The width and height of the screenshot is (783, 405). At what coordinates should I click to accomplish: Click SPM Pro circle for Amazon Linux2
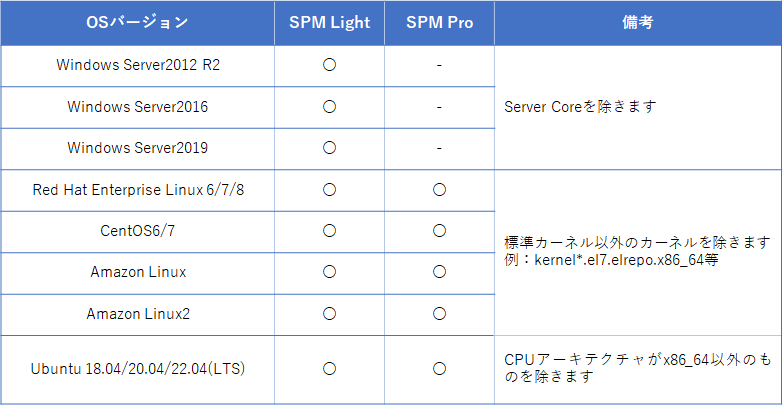click(x=439, y=314)
